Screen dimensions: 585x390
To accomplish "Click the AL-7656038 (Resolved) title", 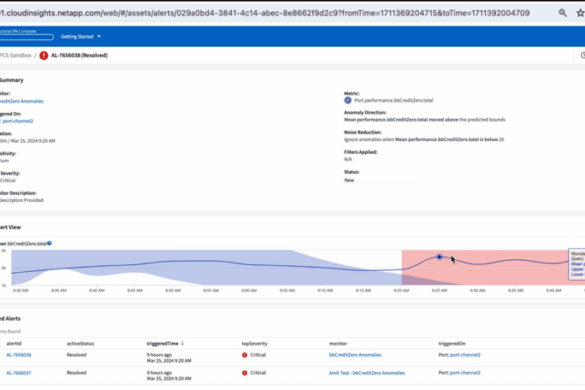I will (x=79, y=55).
